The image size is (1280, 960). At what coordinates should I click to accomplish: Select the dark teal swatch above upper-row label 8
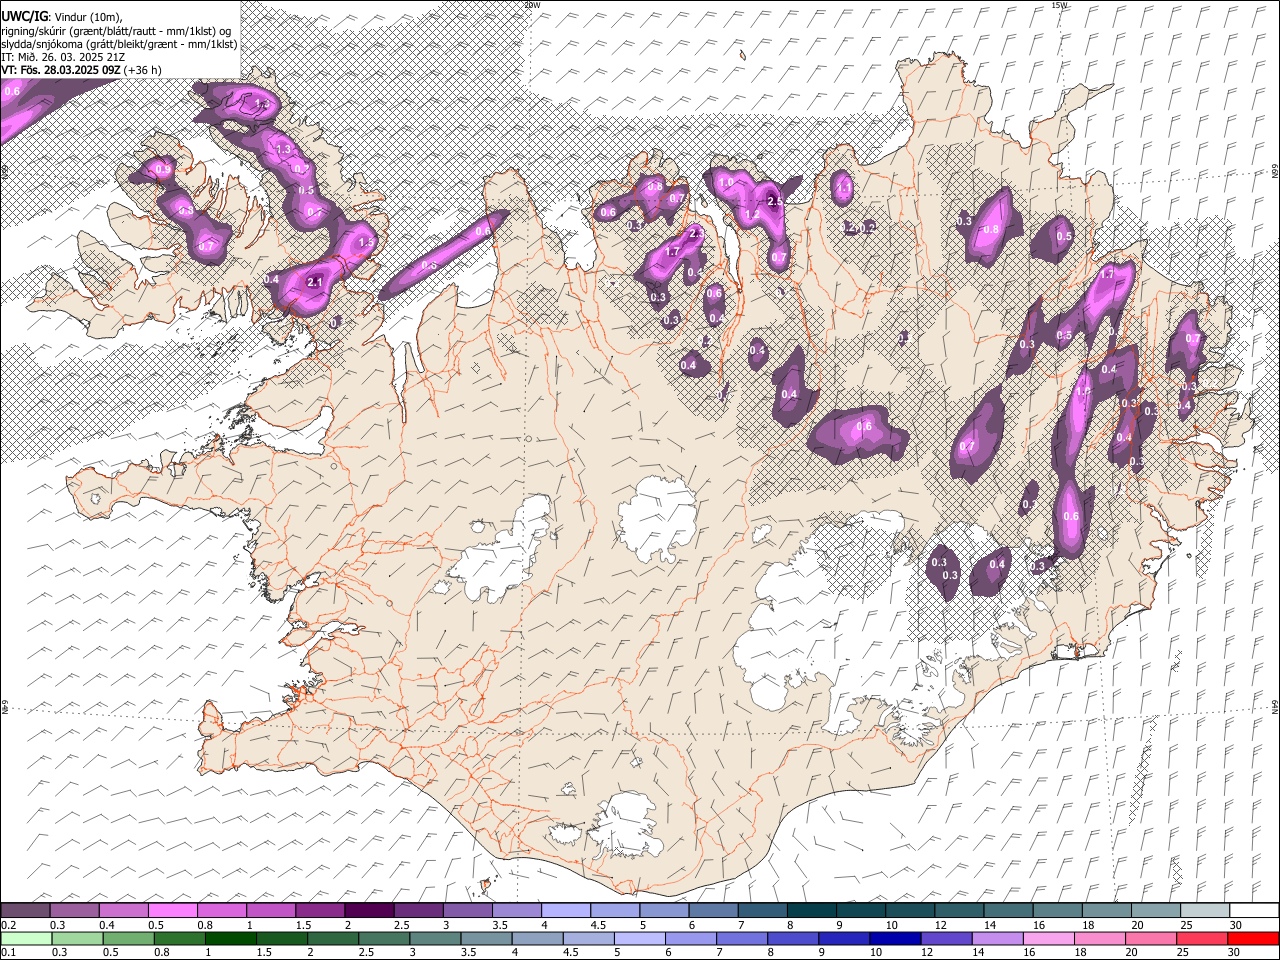click(x=811, y=910)
